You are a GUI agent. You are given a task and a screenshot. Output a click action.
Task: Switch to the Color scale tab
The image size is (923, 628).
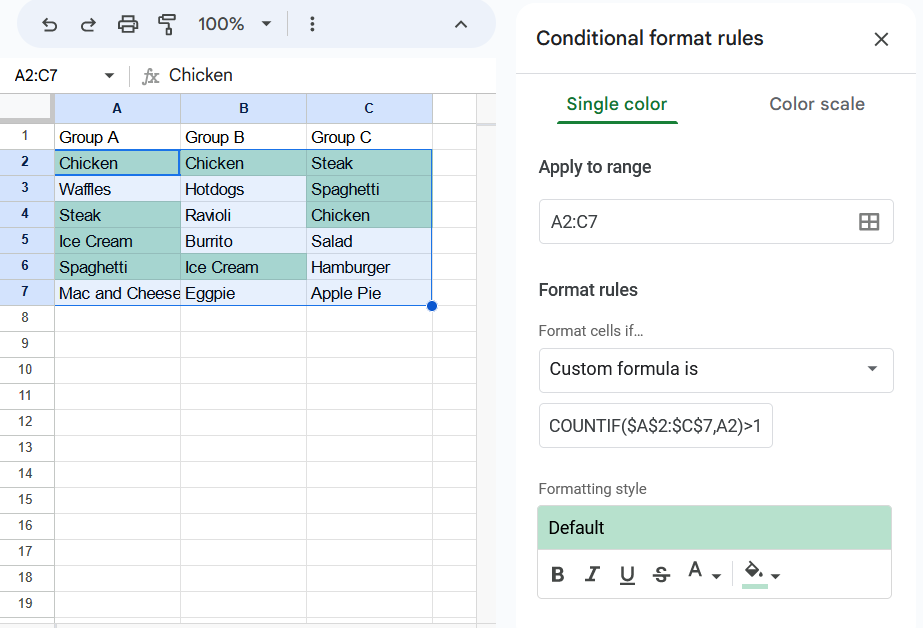[816, 104]
